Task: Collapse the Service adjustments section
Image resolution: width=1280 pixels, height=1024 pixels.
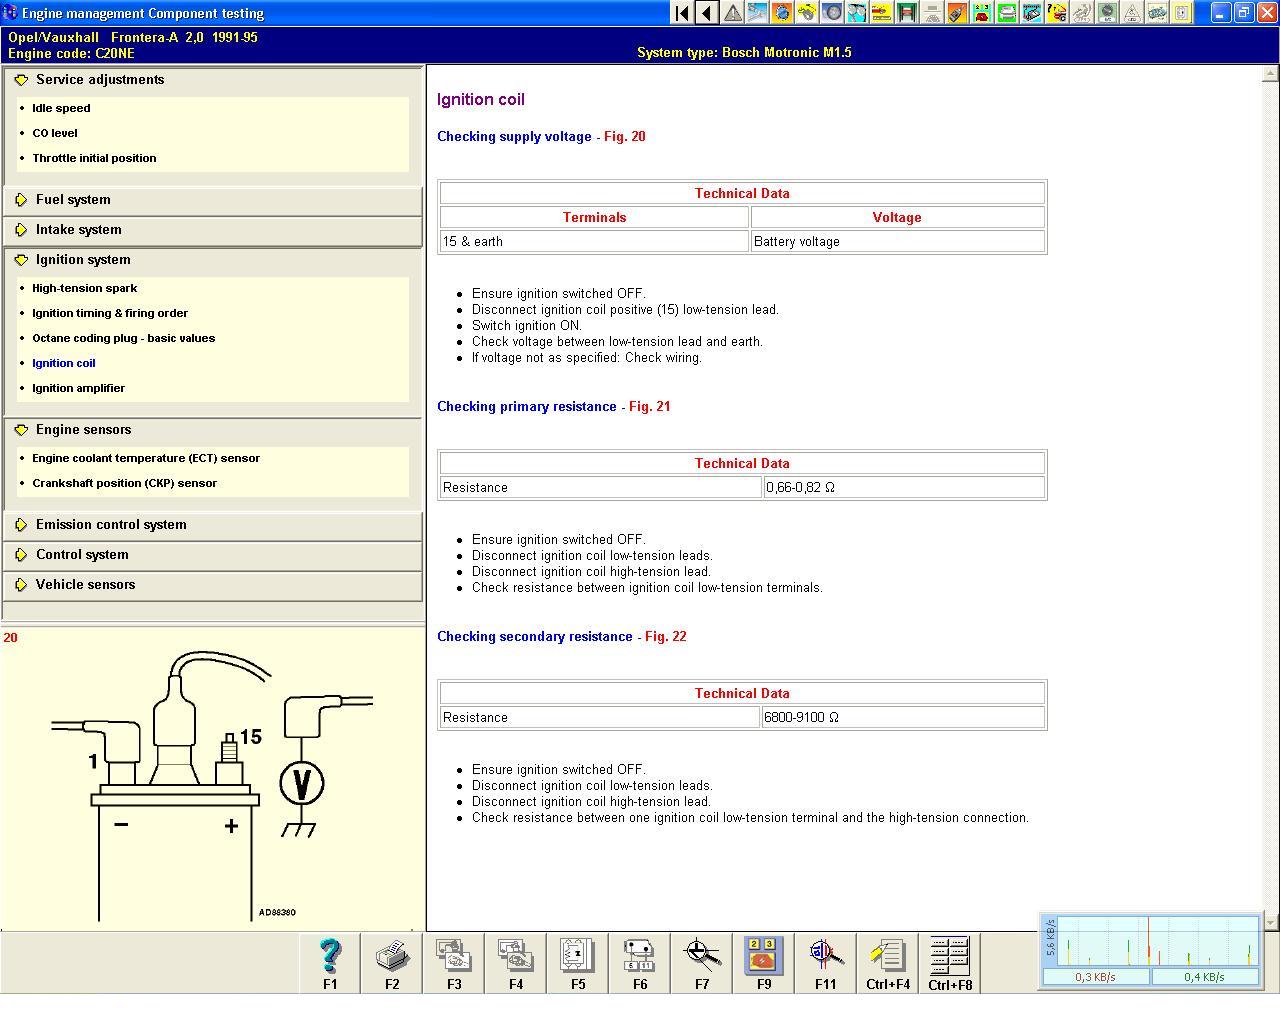Action: 100,80
